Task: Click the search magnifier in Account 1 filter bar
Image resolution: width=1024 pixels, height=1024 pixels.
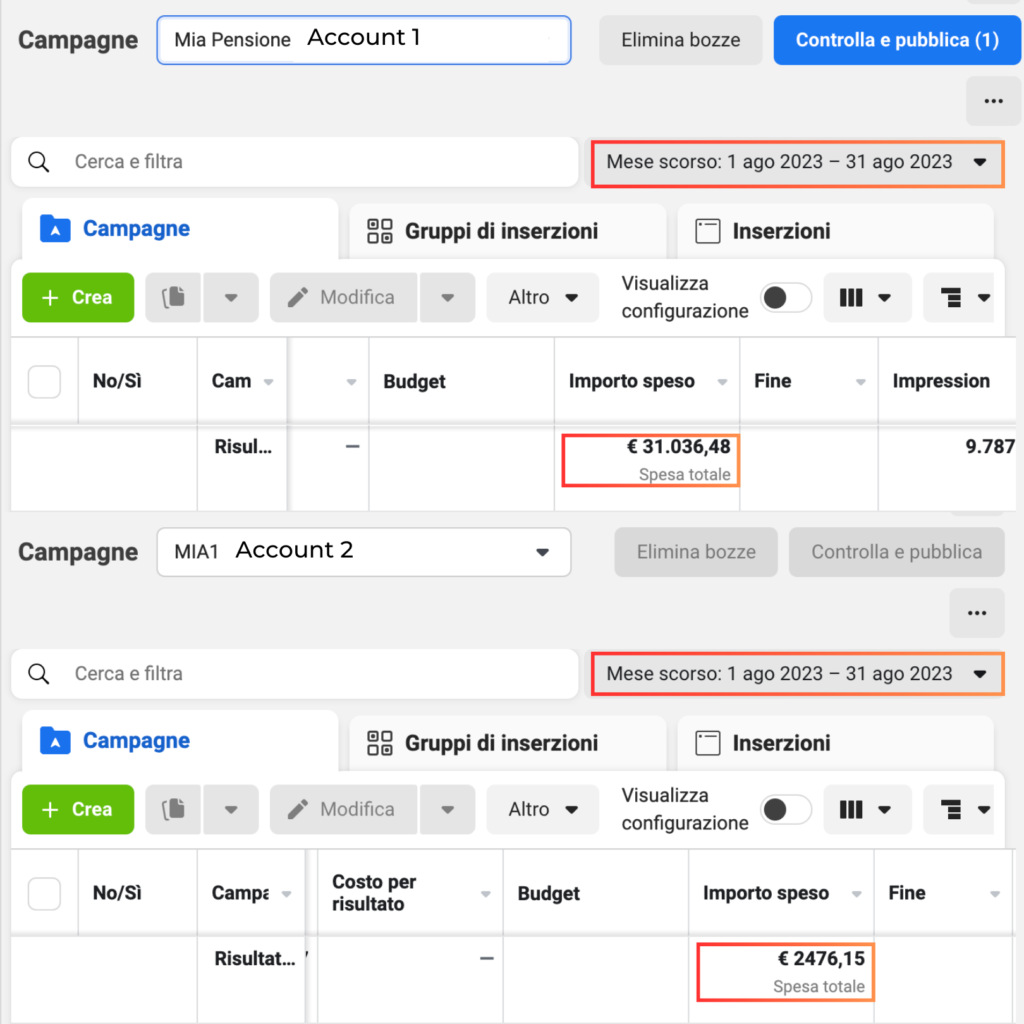Action: 39,162
